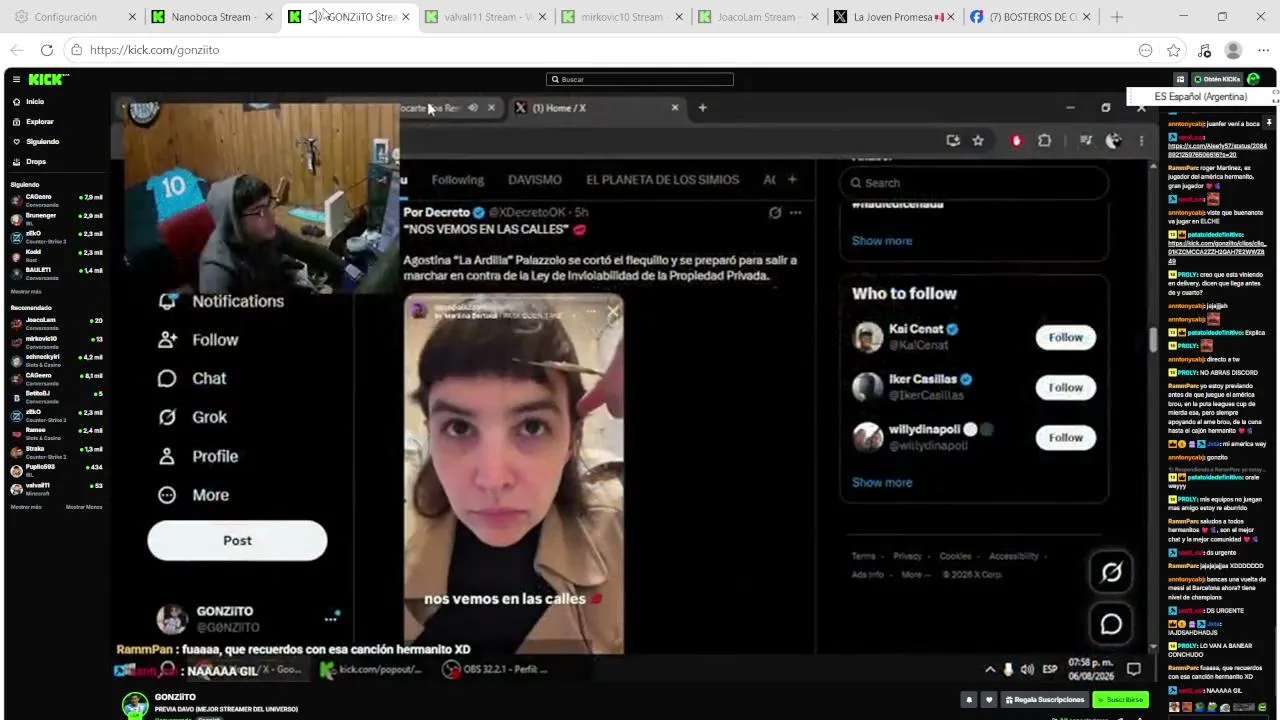The image size is (1280, 720).
Task: Open the browser profile icon
Action: point(1233,50)
